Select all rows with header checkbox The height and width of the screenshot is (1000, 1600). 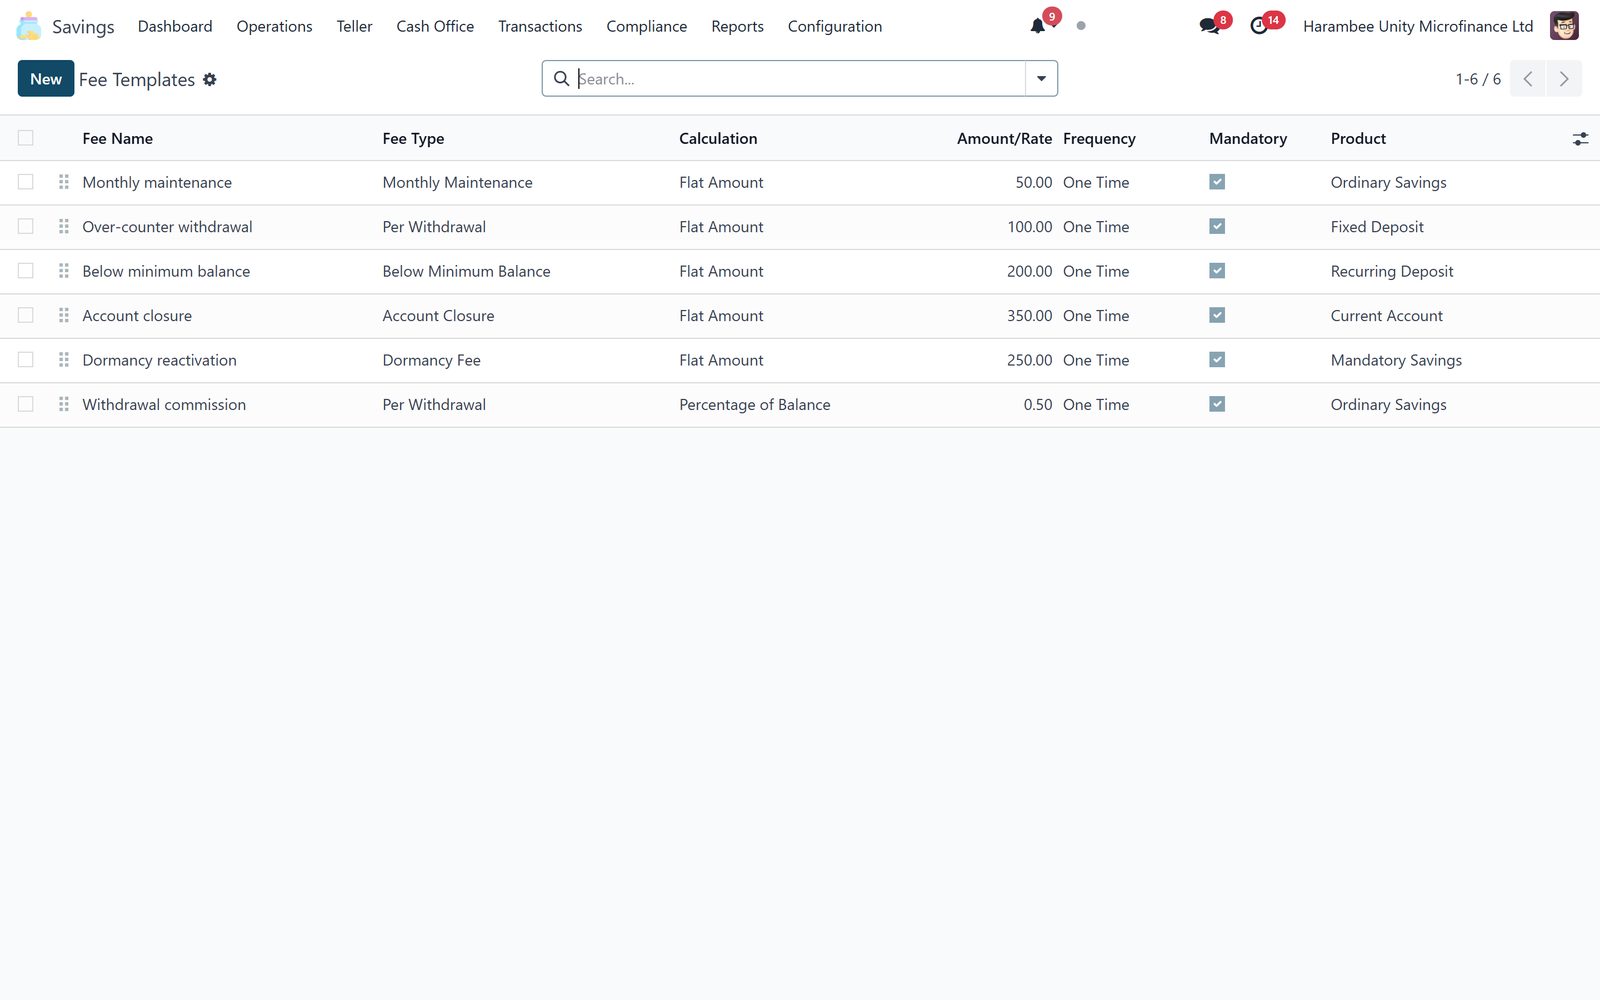tap(26, 138)
